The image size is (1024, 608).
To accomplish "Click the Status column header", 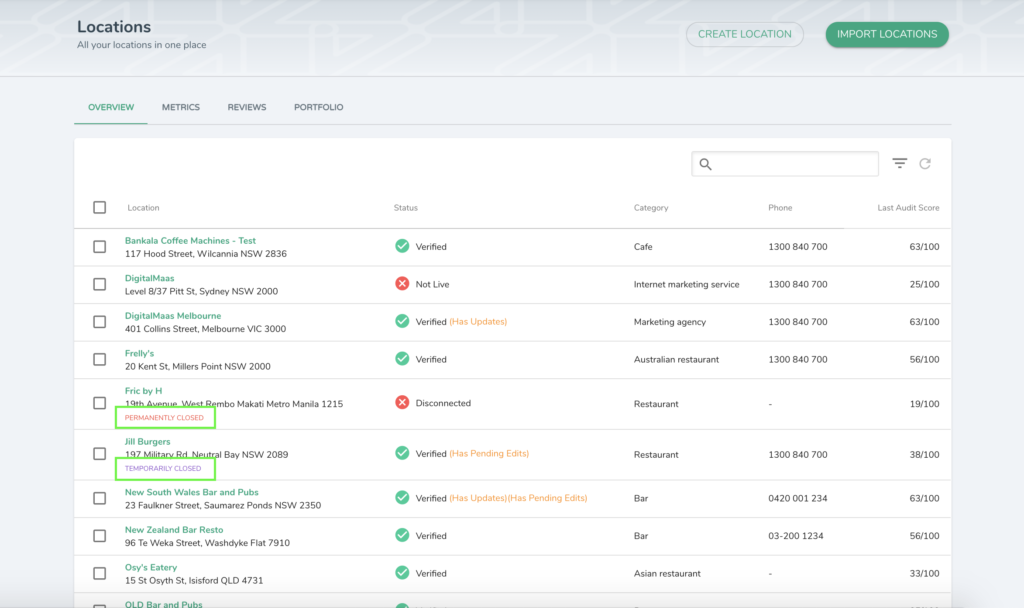I will 406,208.
